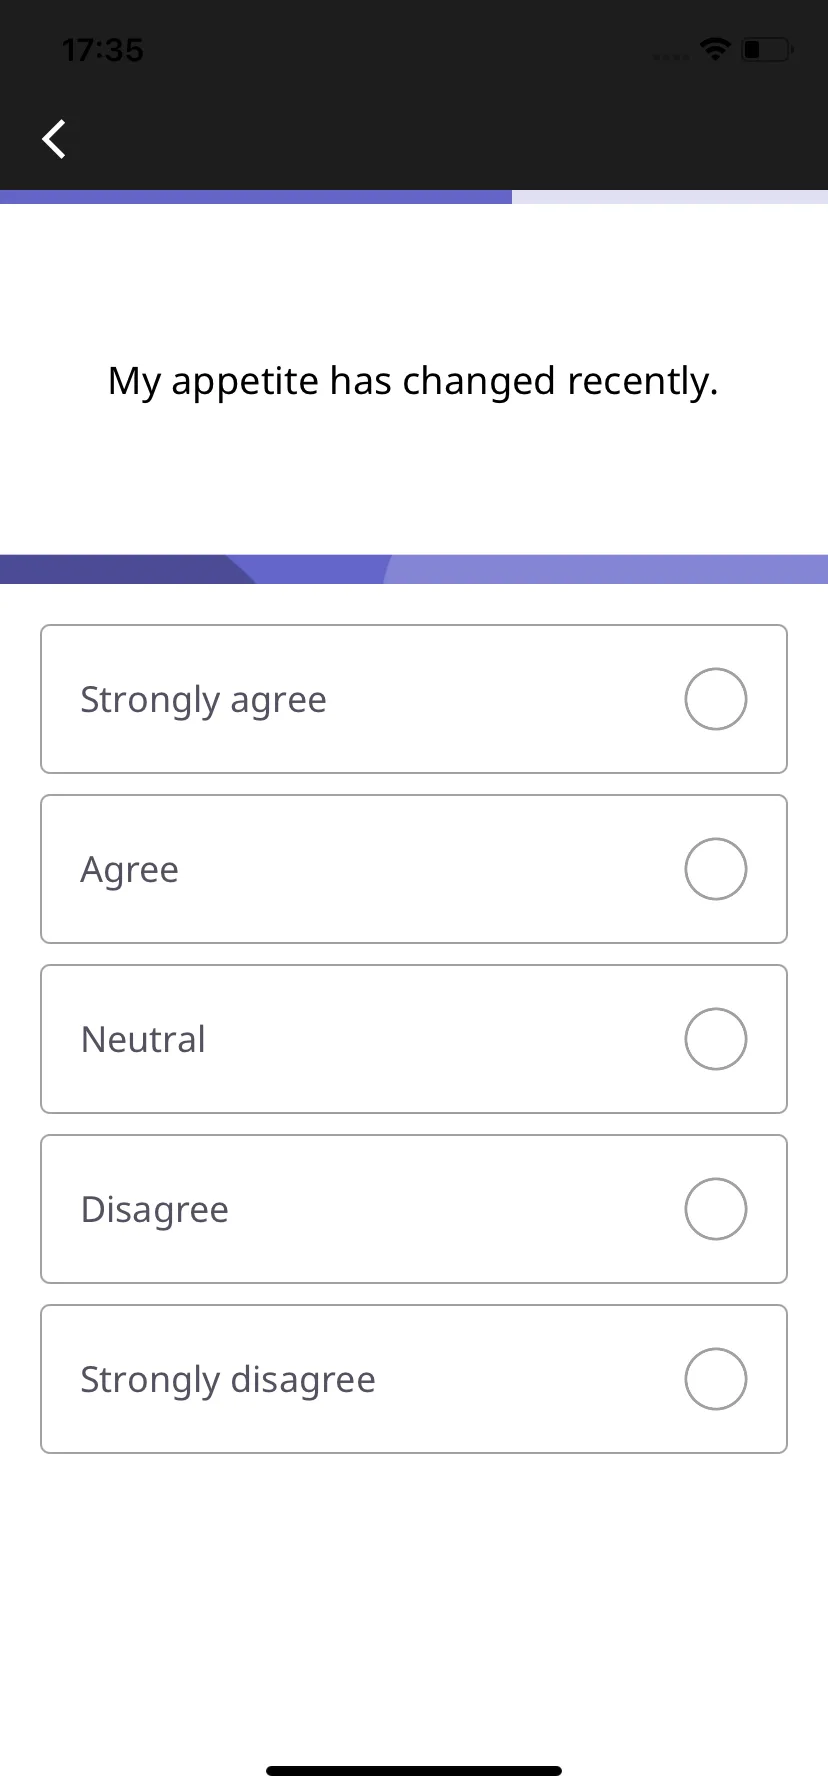Select the Disagree radio circle
The height and width of the screenshot is (1792, 828).
716,1209
